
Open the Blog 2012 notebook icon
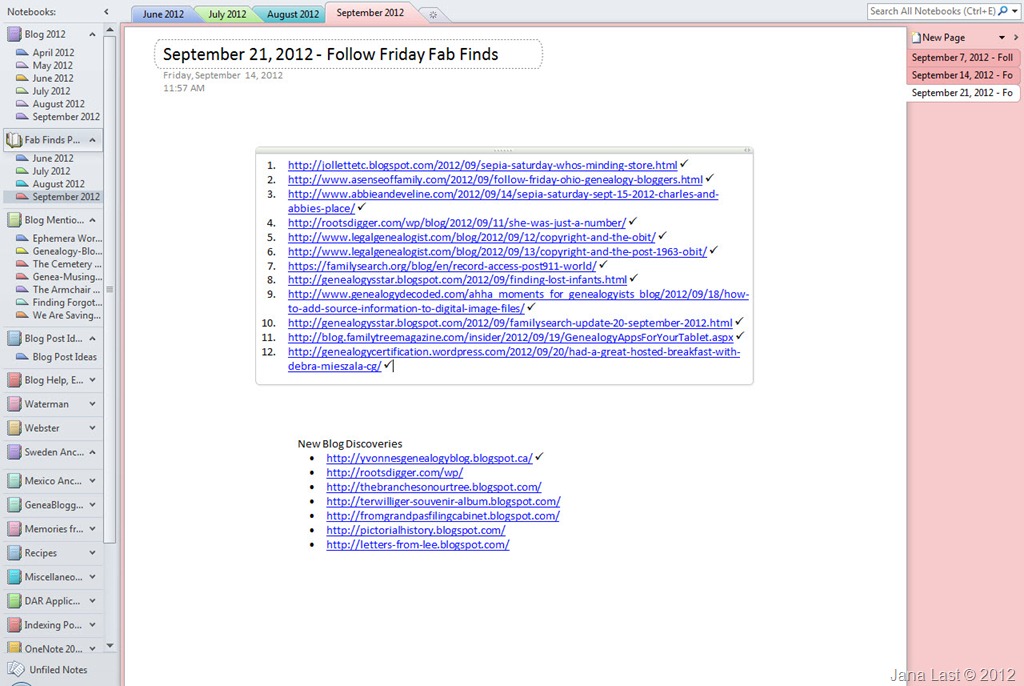pos(14,34)
